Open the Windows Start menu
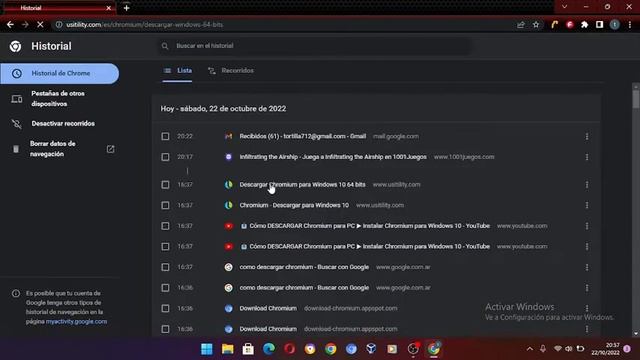This screenshot has width=640, height=360. [x=207, y=349]
